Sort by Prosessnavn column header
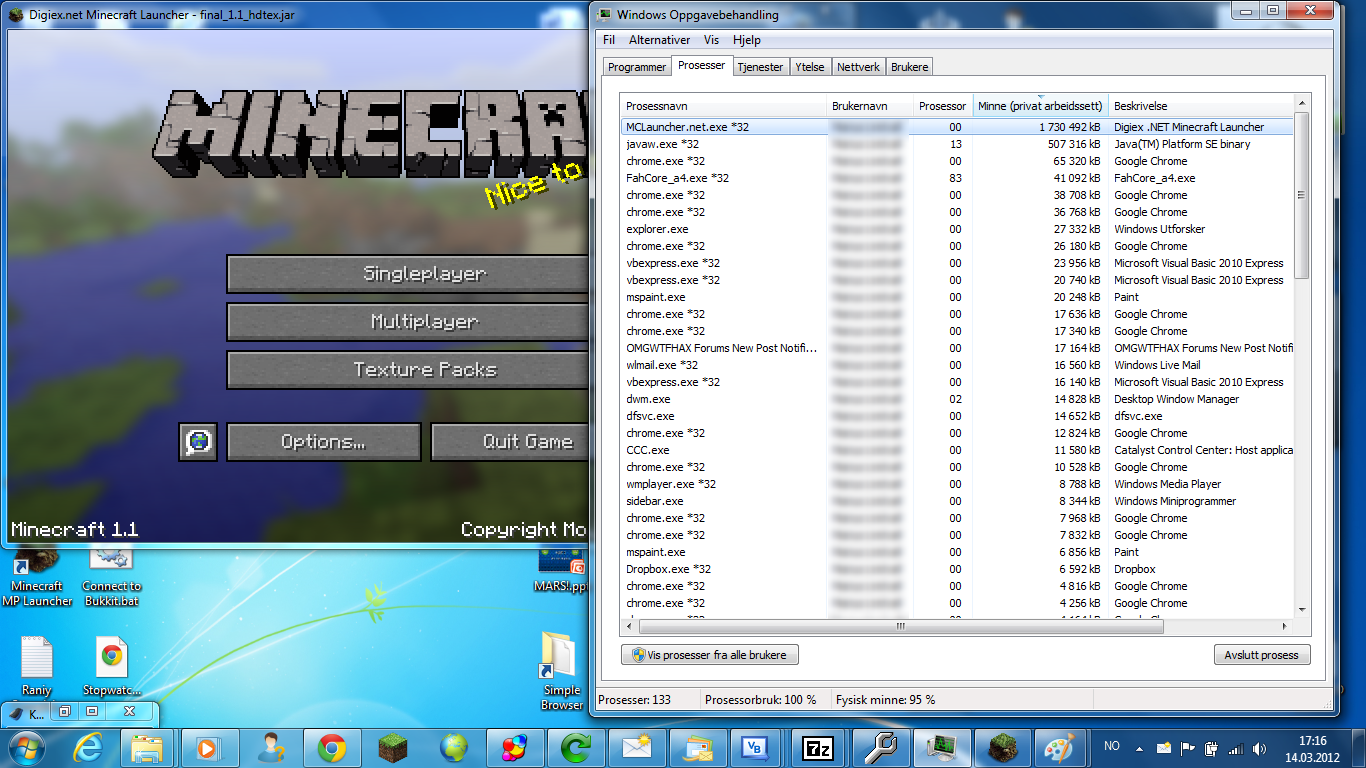 (724, 106)
